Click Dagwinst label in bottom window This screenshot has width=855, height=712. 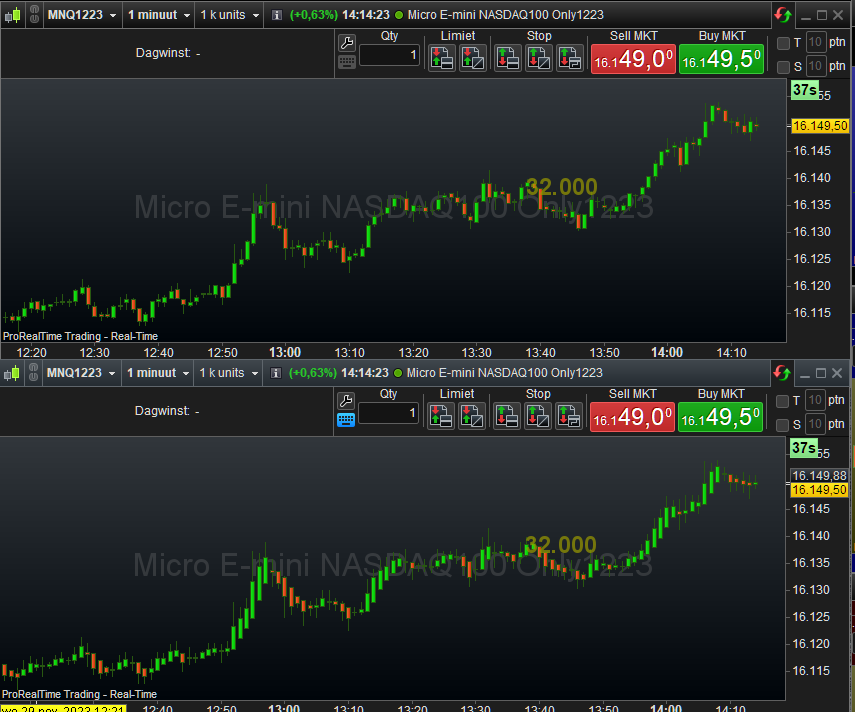tap(162, 411)
